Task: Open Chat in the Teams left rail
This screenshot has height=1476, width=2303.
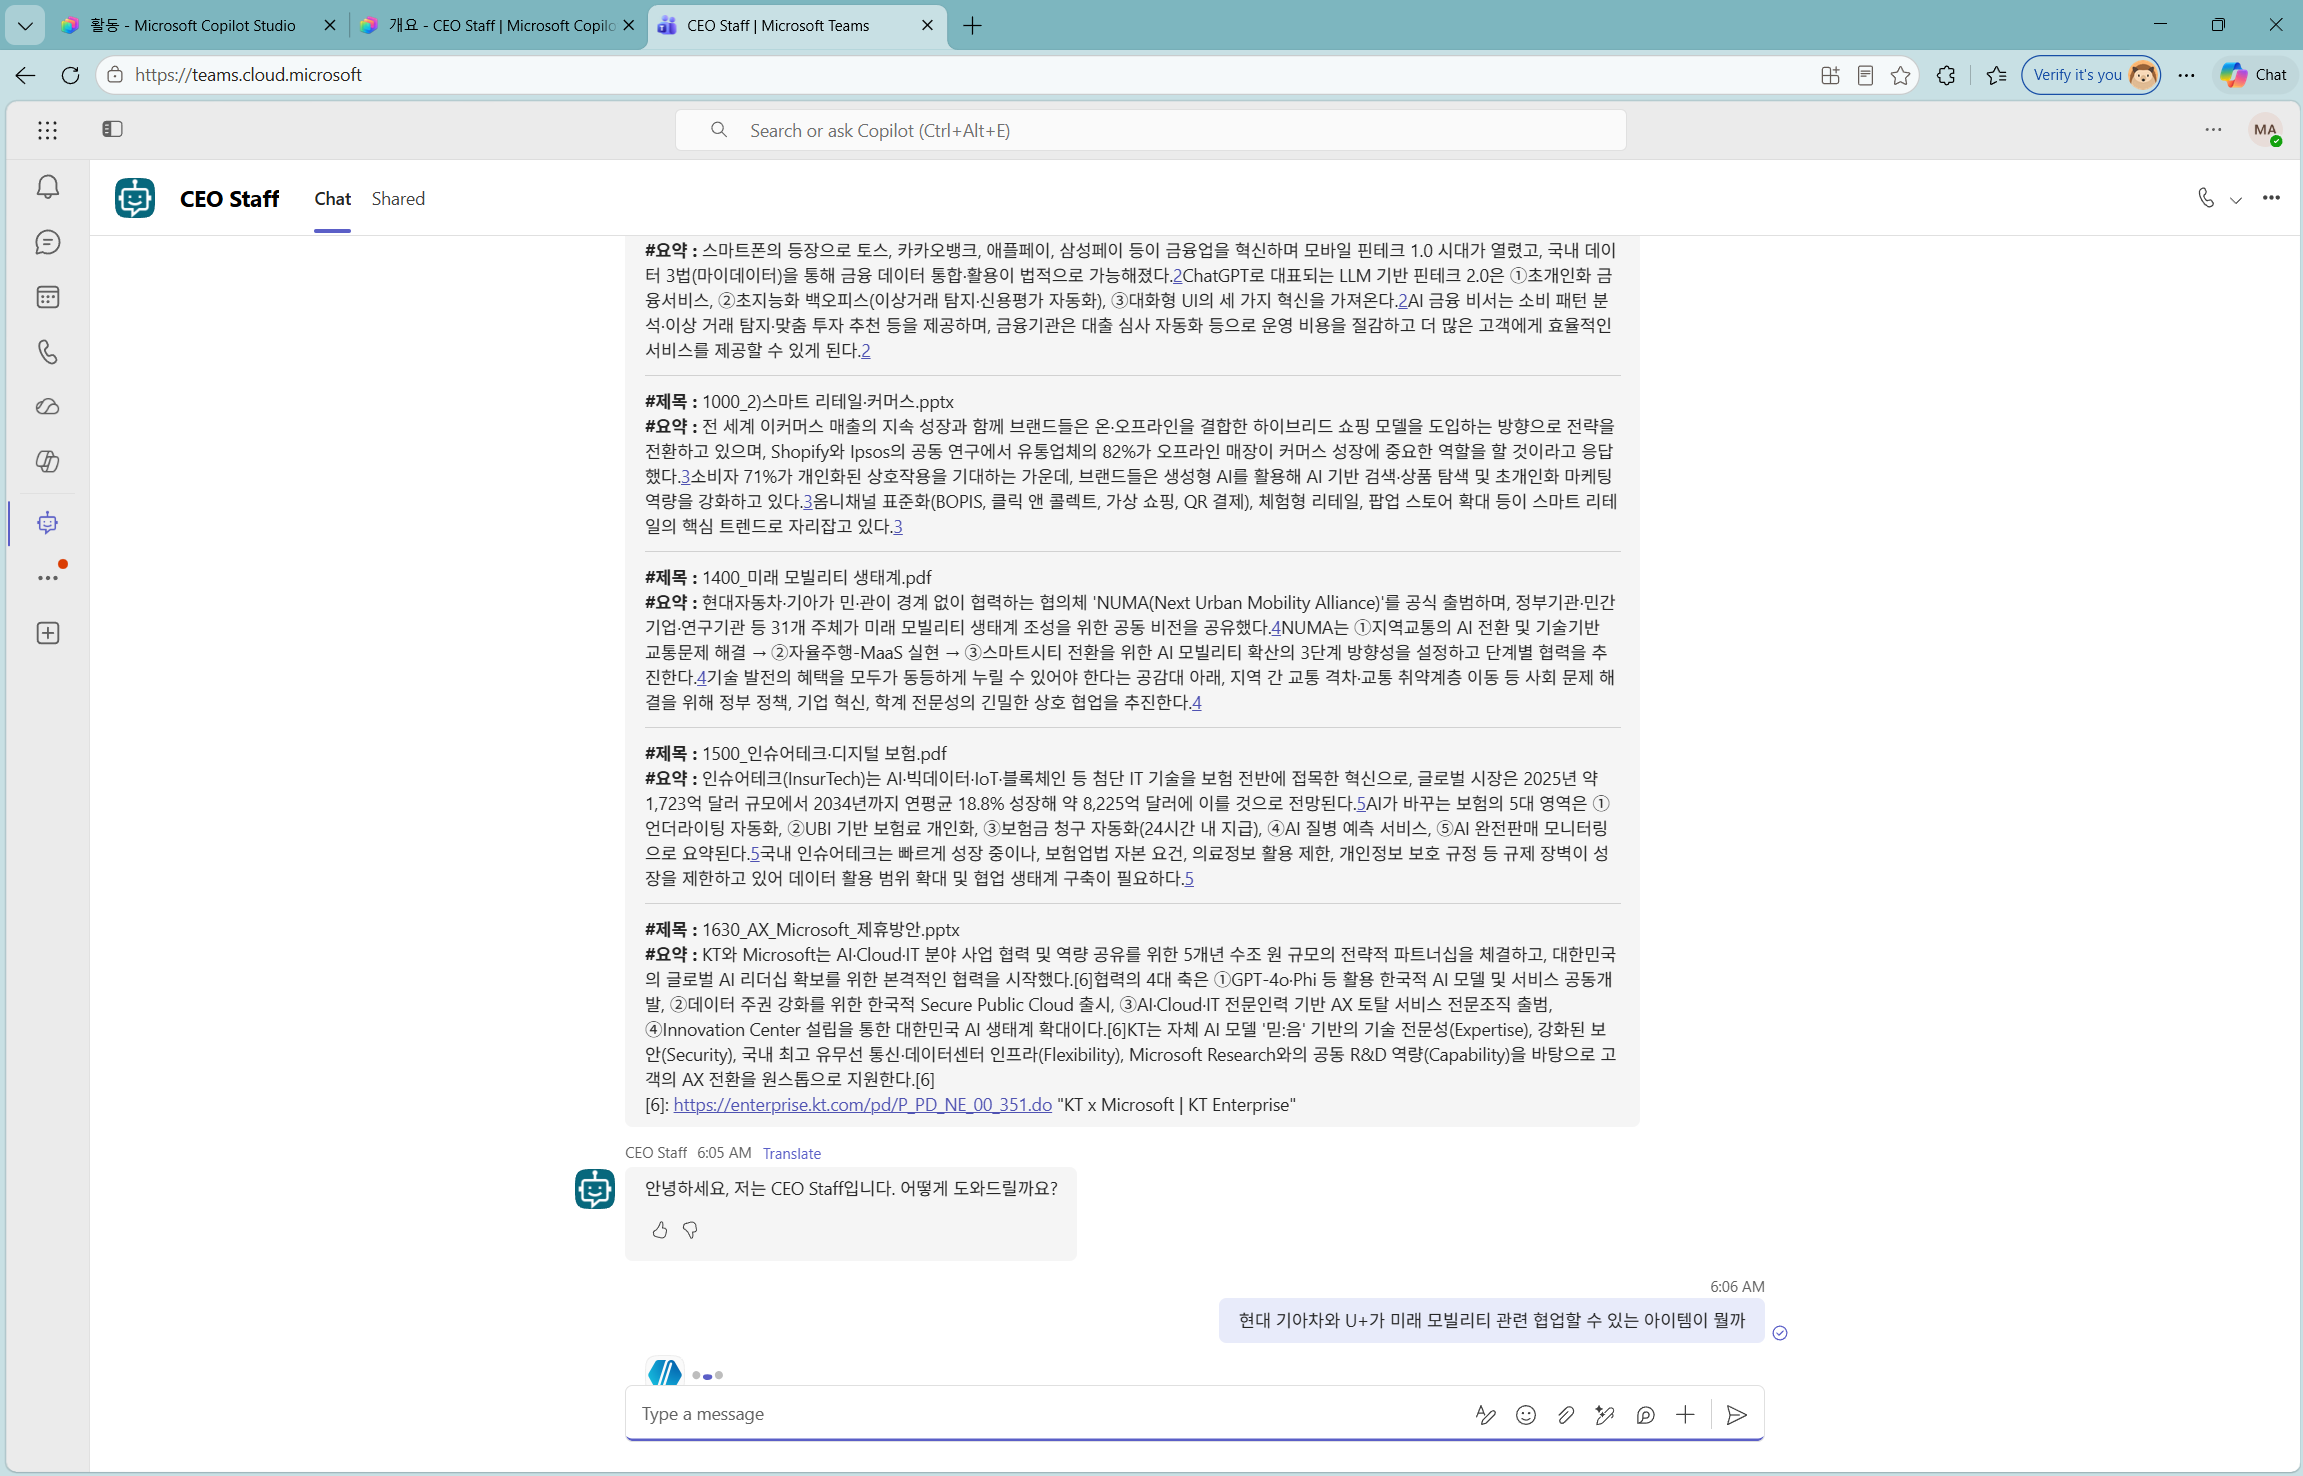Action: (x=47, y=242)
